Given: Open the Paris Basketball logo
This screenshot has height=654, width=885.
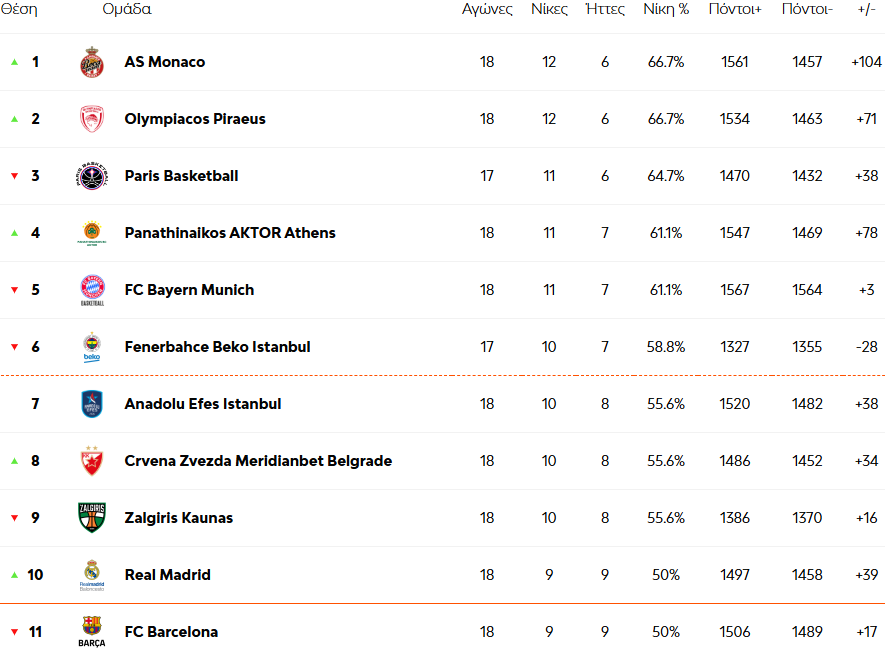Looking at the screenshot, I should [91, 176].
